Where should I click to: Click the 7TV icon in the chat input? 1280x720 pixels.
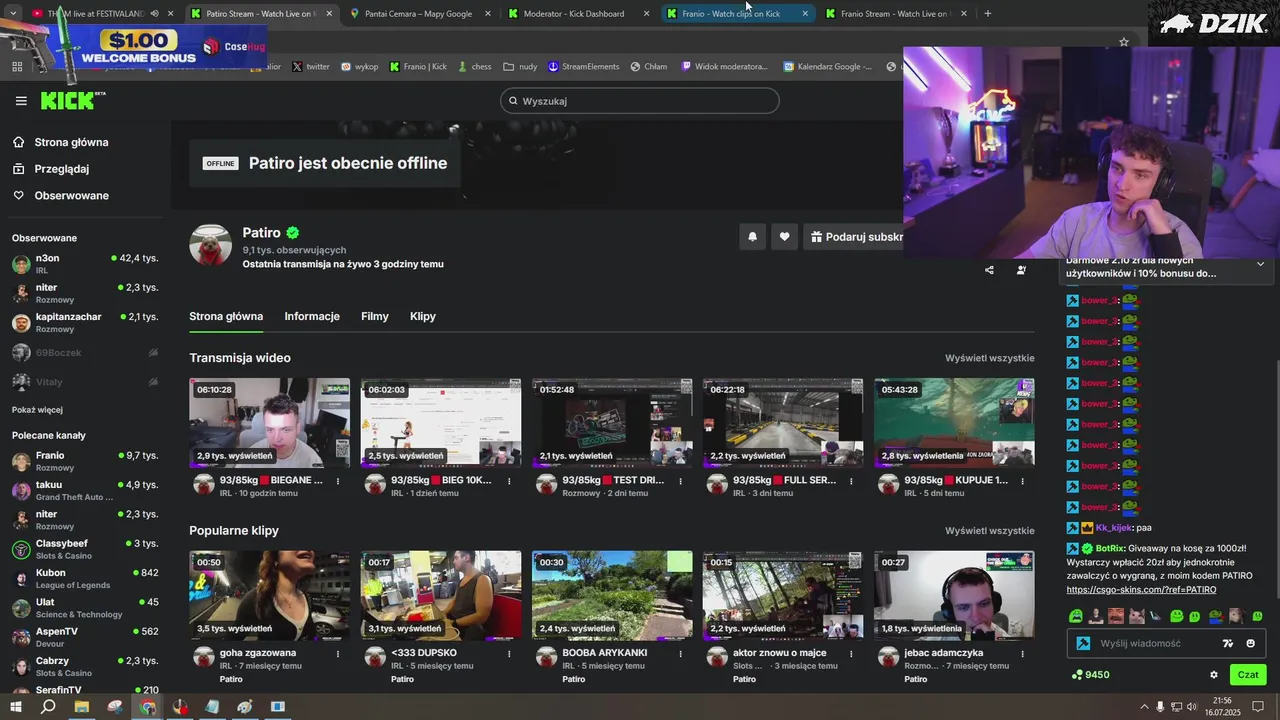[x=1228, y=643]
